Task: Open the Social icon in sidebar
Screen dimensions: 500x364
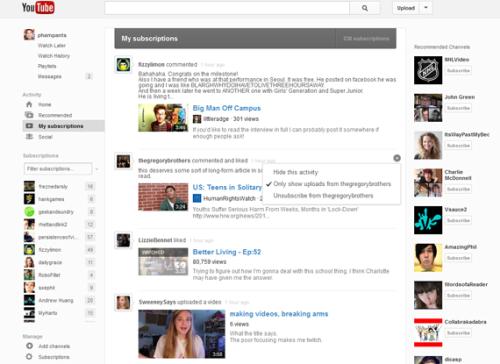Action: 29,137
